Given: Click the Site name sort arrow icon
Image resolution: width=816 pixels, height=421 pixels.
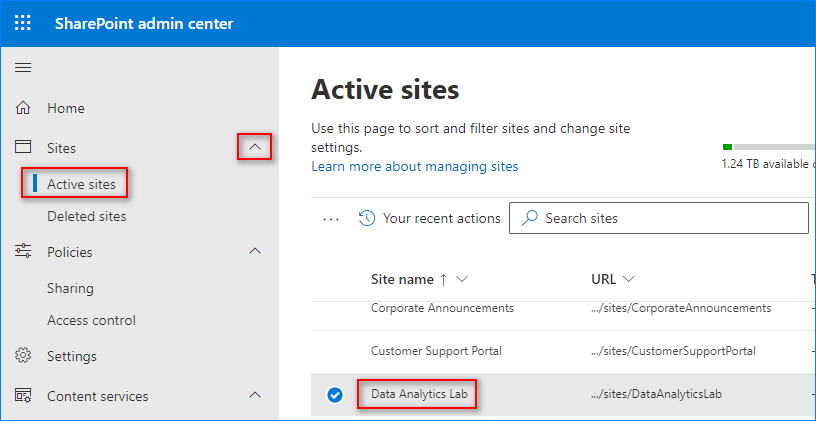Looking at the screenshot, I should (443, 280).
